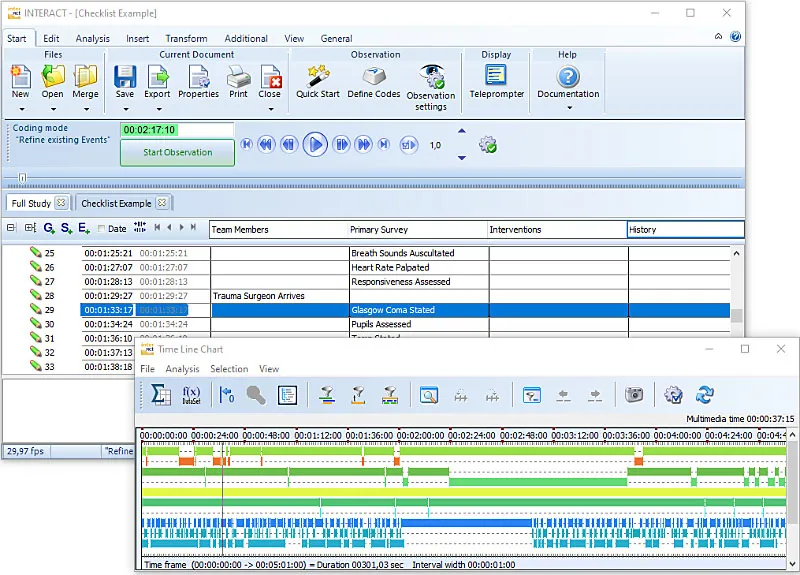This screenshot has height=575, width=800.
Task: Click the fast rewind button
Action: (x=266, y=145)
